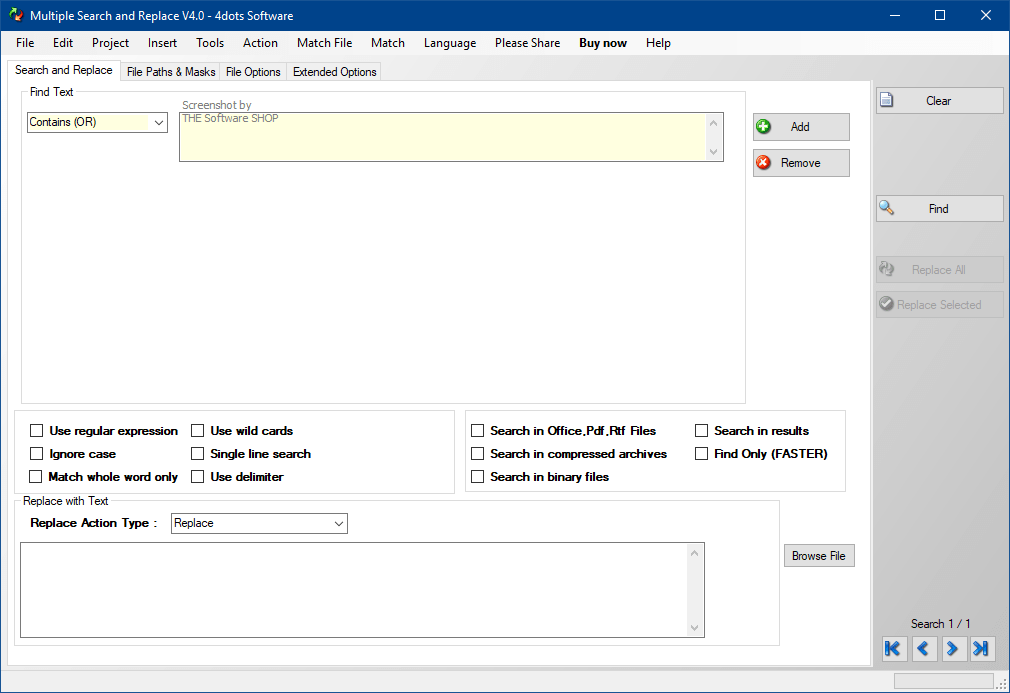1010x693 pixels.
Task: Open Replace Action Type dropdown
Action: point(338,523)
